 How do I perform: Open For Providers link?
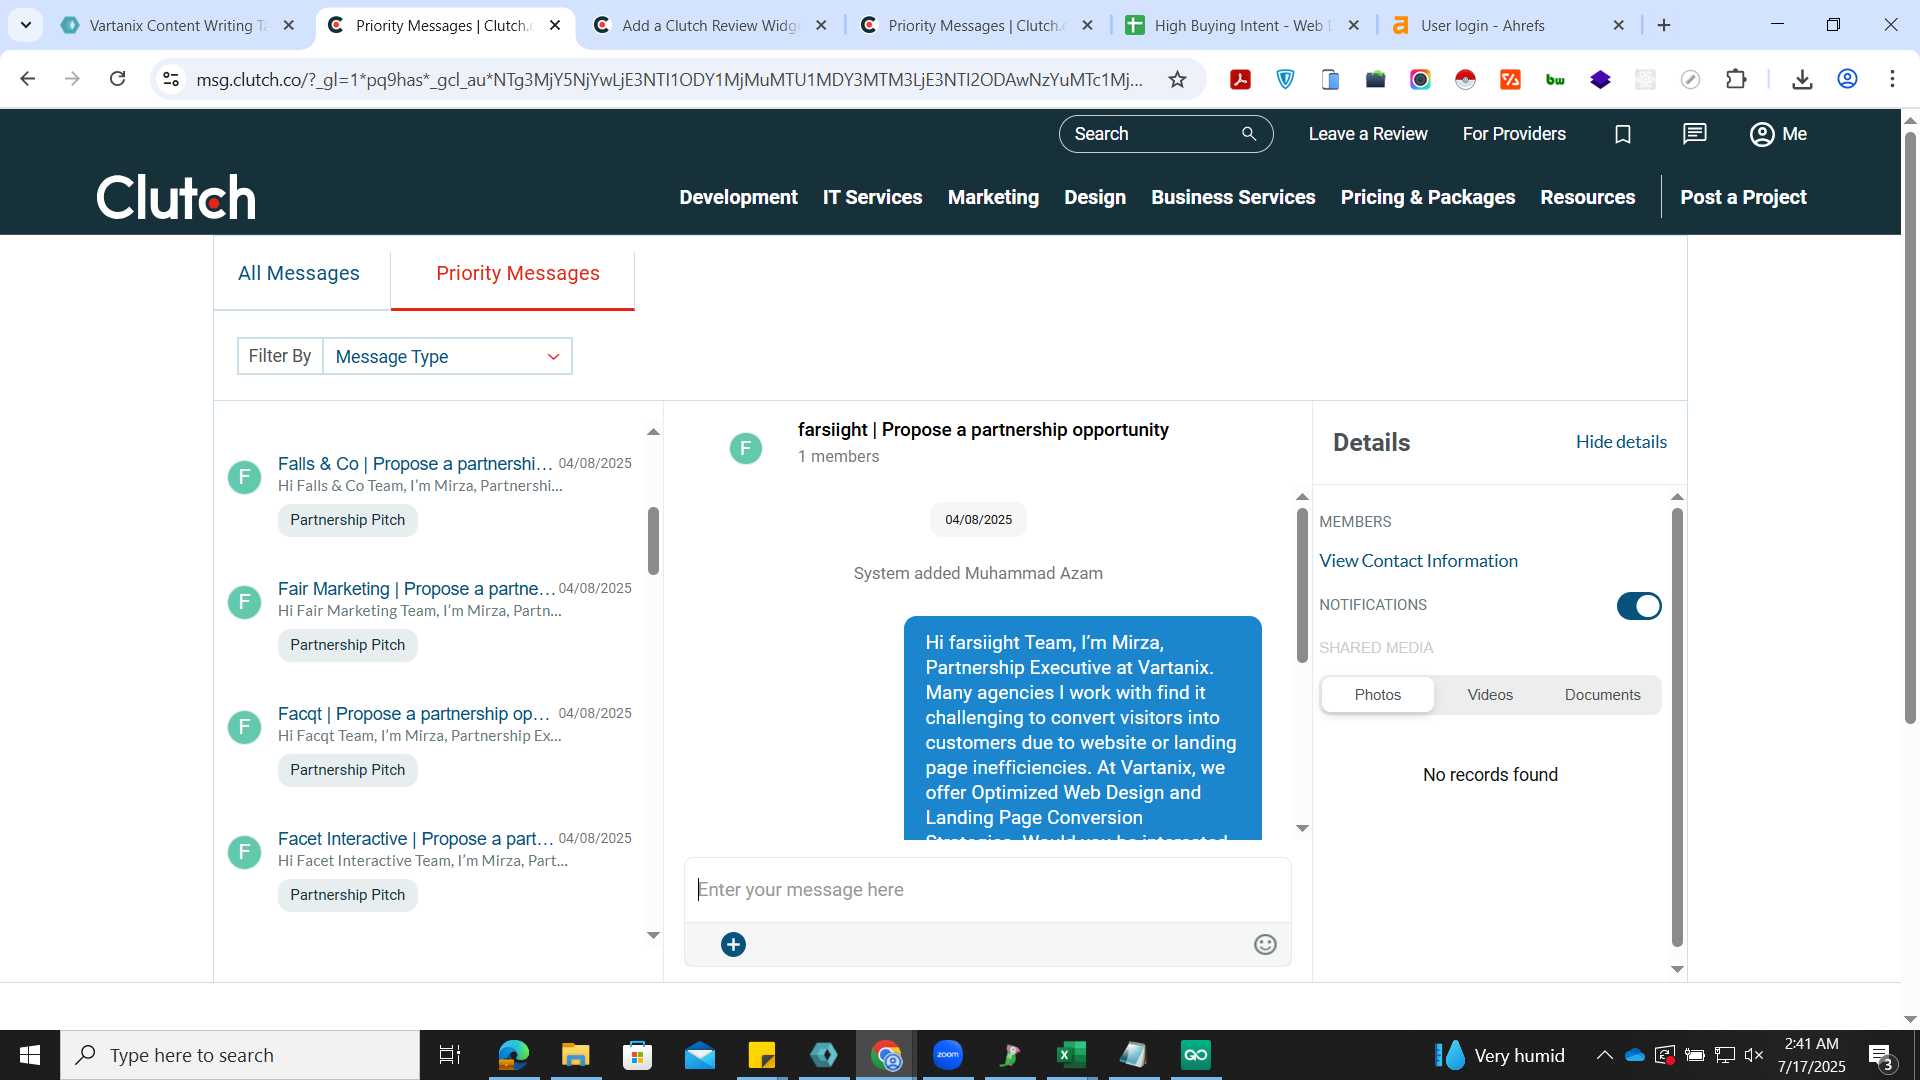point(1514,134)
